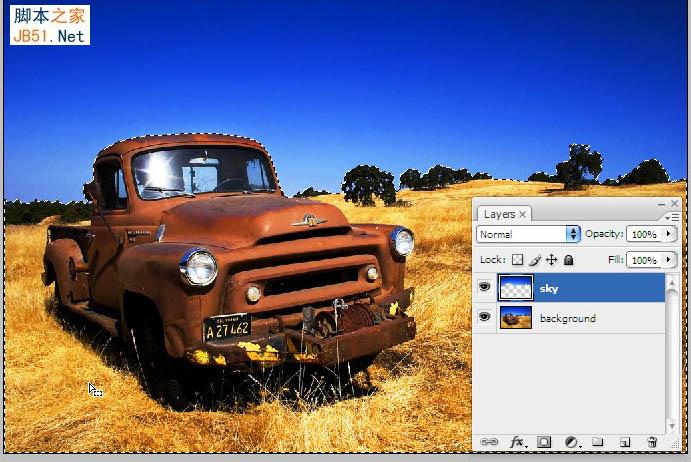This screenshot has height=462, width=691.
Task: Open the Fill slider arrow
Action: [669, 260]
